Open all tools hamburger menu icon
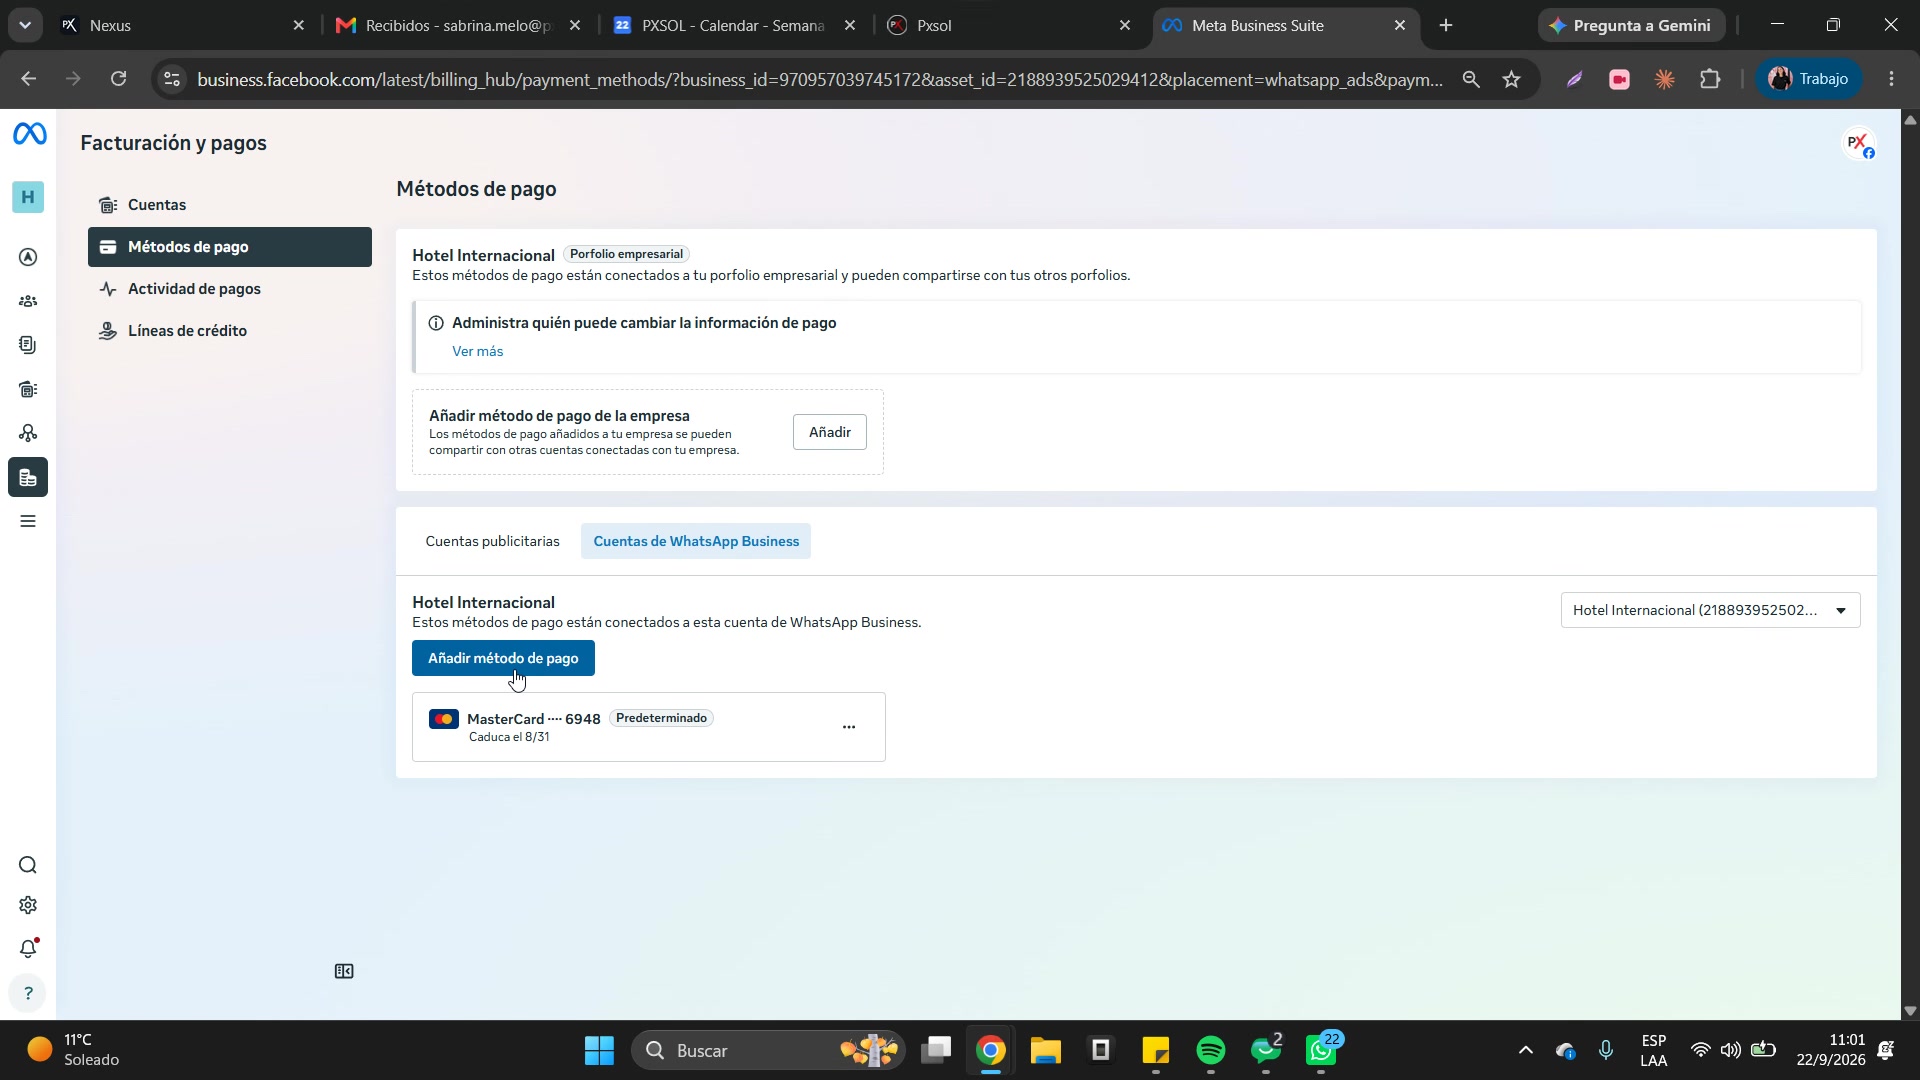Screen dimensions: 1920x1080 coord(28,521)
